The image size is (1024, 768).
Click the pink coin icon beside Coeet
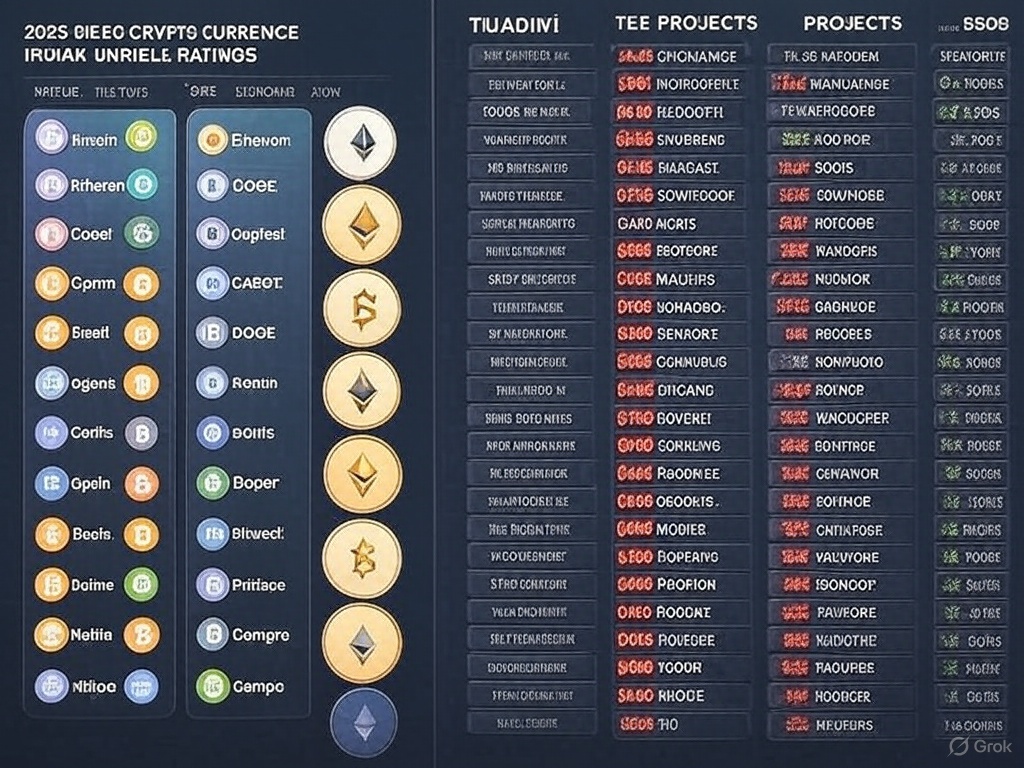[x=51, y=234]
